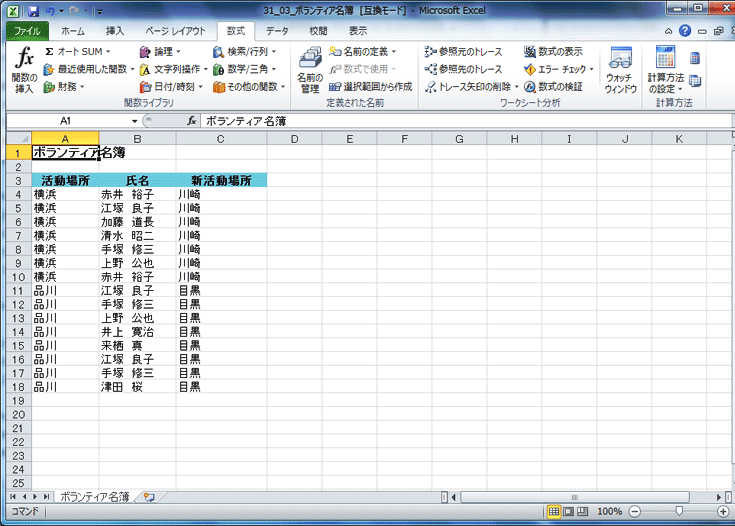Go to last sheet navigation arrow
Screen dimensions: 735x526
46,496
